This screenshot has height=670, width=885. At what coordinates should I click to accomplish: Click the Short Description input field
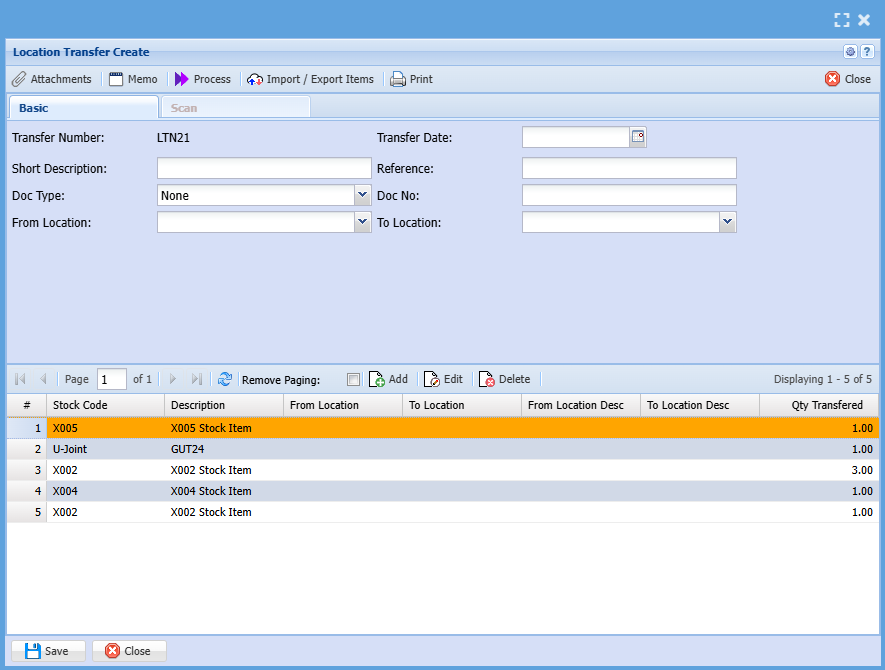tap(264, 168)
